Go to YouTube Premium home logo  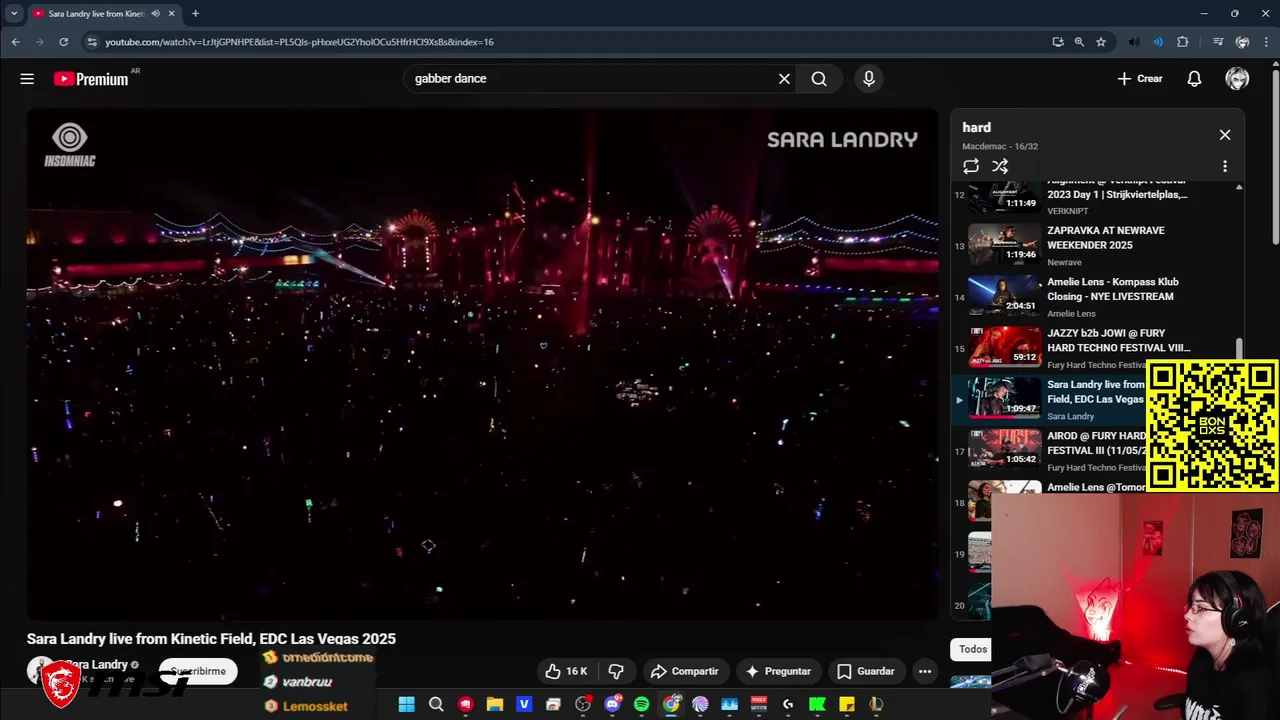tap(91, 79)
